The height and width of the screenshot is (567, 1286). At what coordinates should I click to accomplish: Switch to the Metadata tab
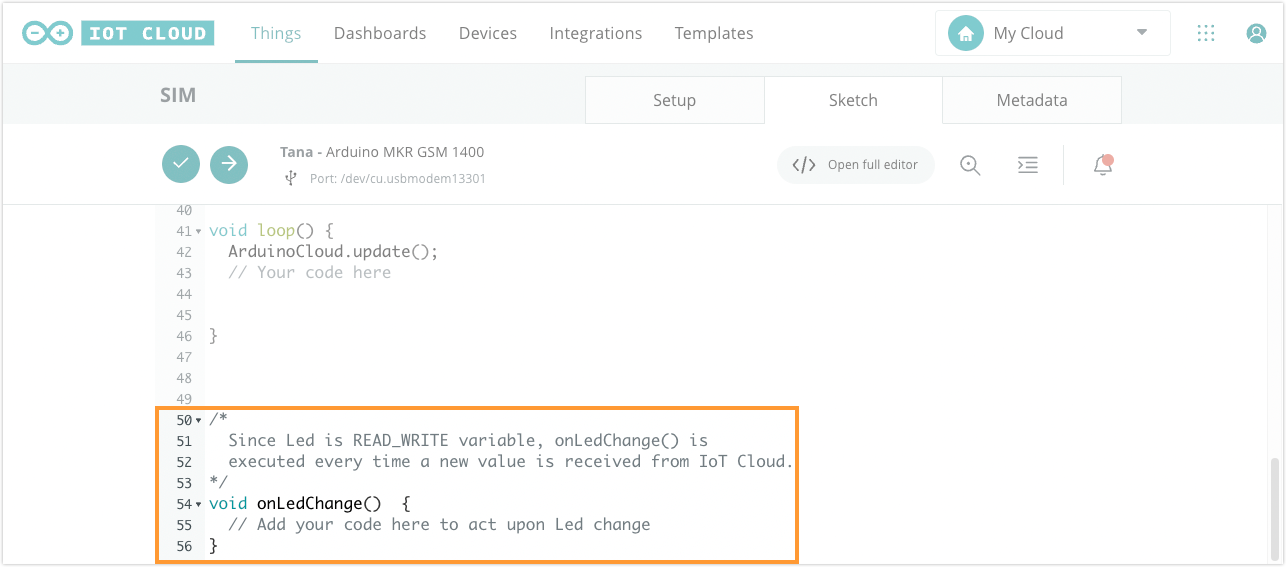click(1032, 100)
